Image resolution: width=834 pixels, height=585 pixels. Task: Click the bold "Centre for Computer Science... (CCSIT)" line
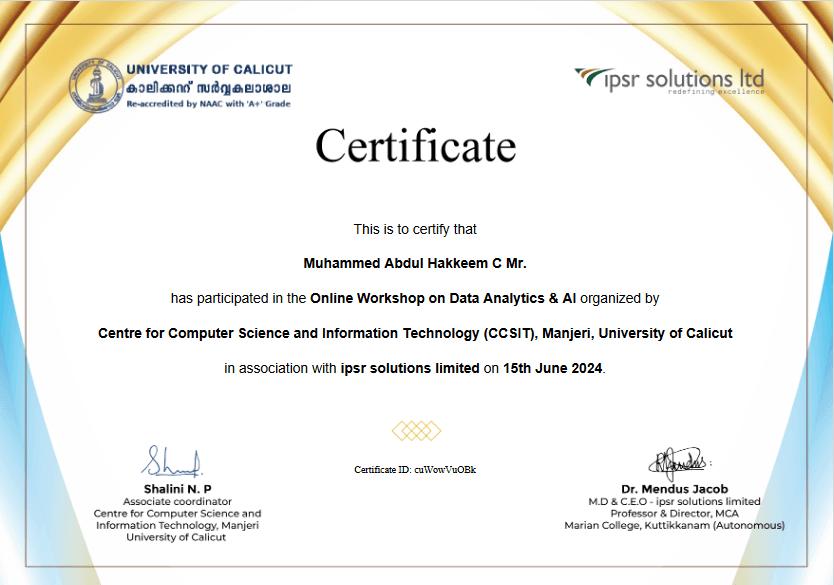pos(415,333)
